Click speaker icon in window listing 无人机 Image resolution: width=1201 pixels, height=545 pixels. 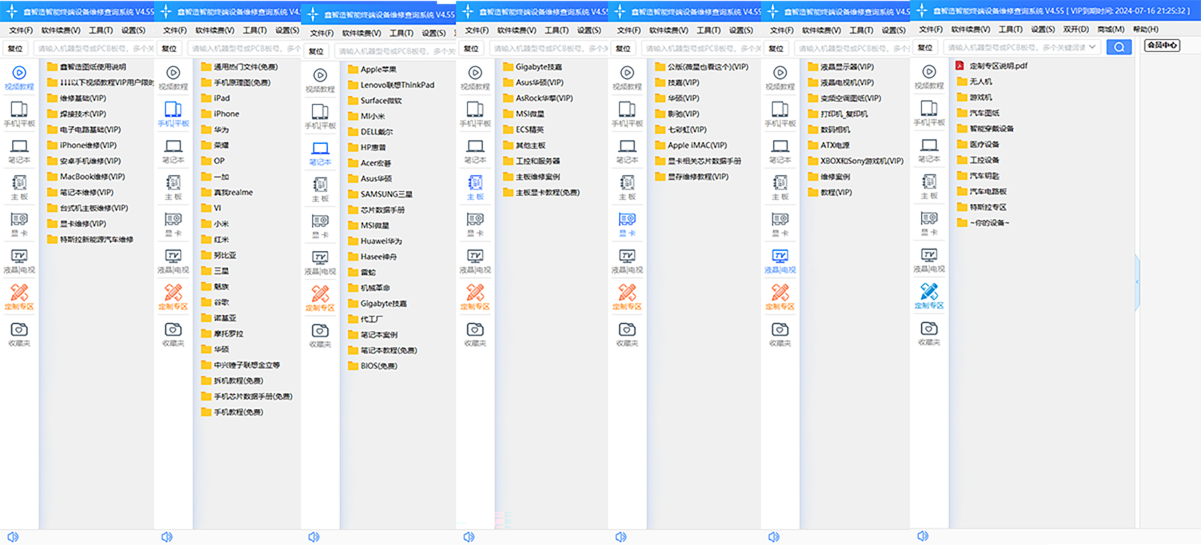click(x=922, y=537)
